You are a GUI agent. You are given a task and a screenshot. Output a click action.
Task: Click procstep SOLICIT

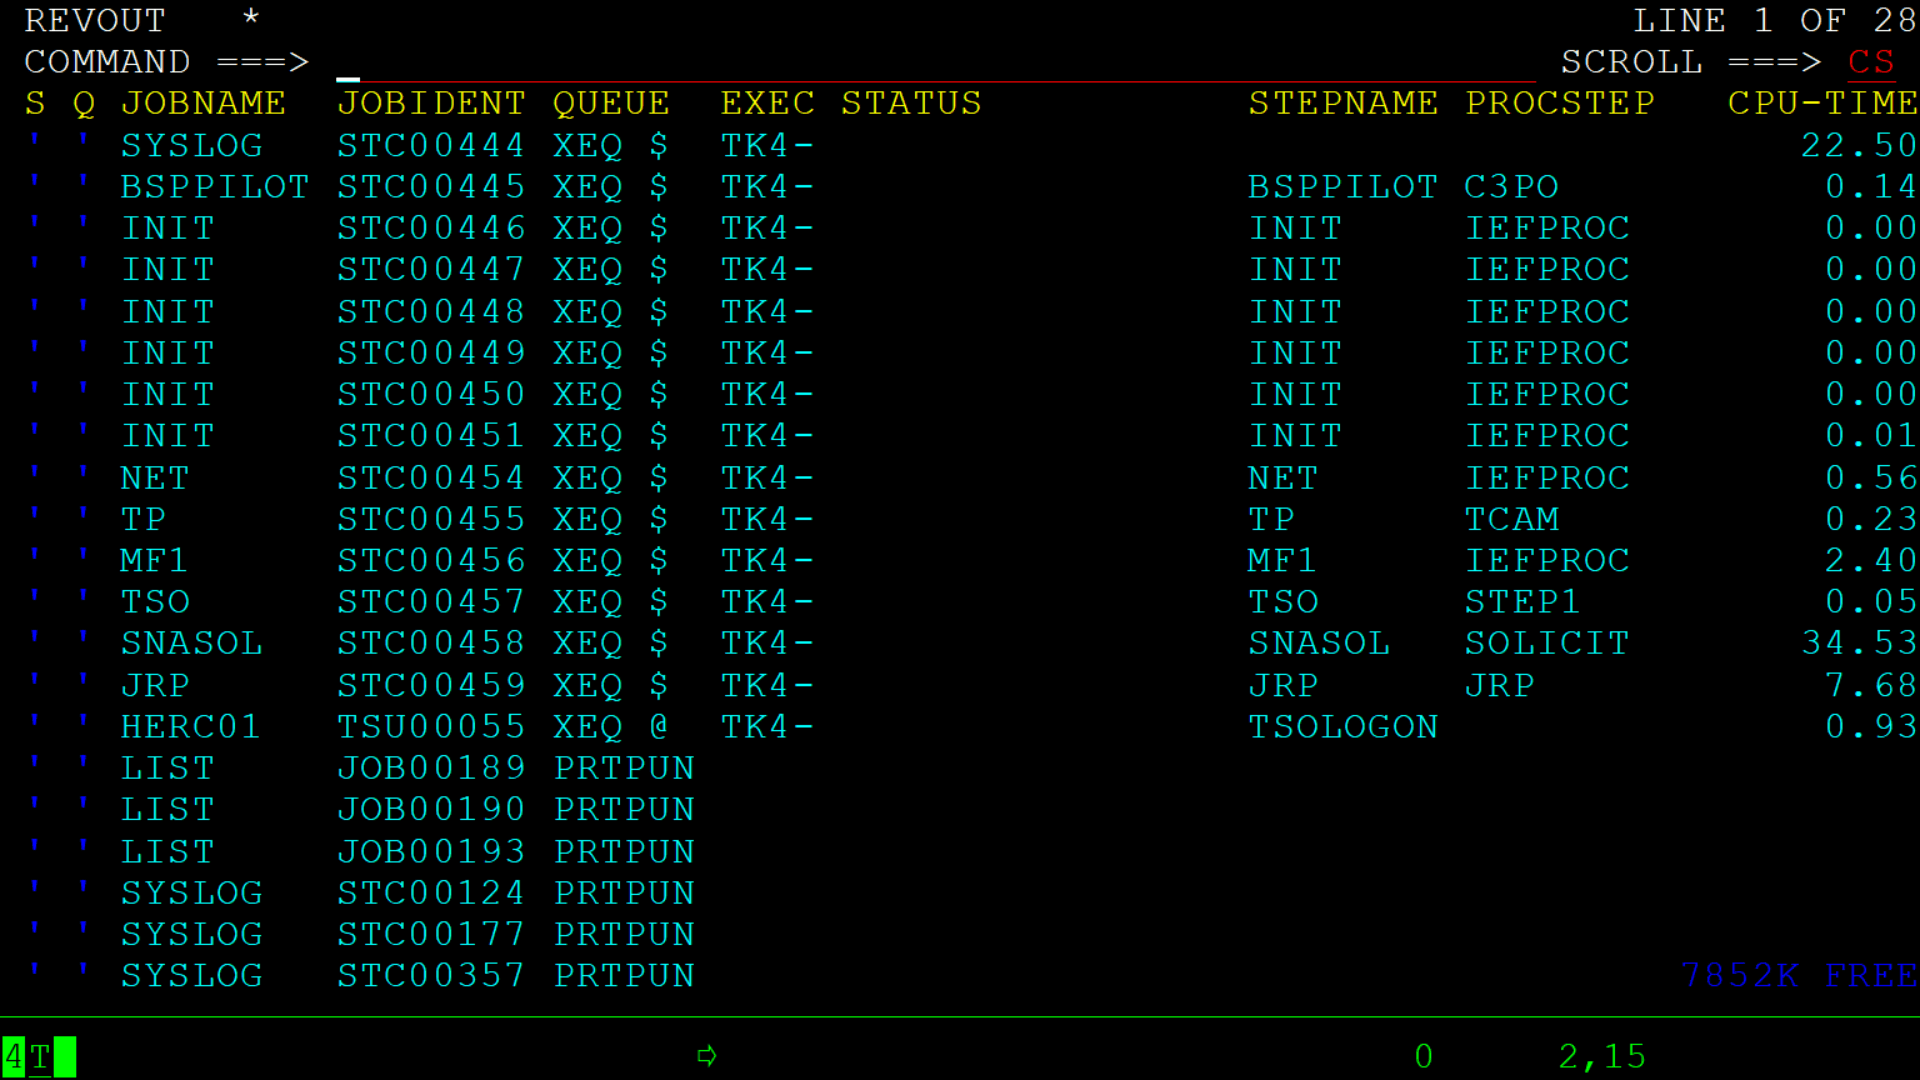tap(1548, 644)
